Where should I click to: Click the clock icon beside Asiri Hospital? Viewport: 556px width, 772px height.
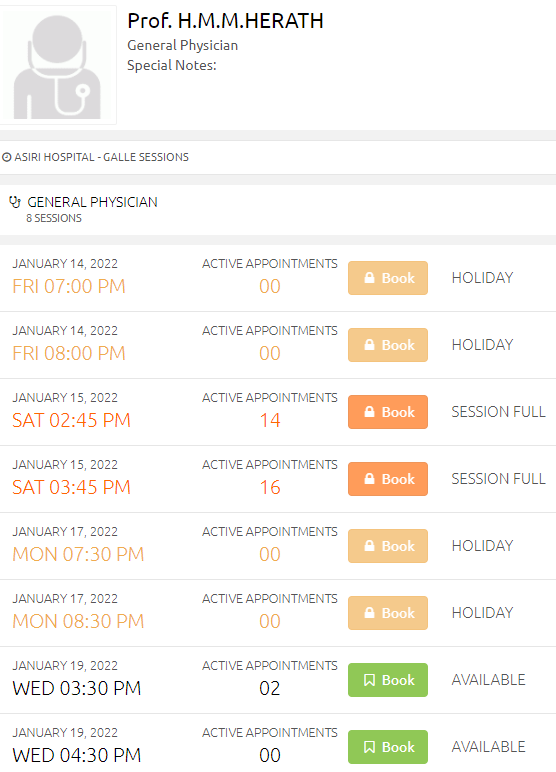coord(7,158)
